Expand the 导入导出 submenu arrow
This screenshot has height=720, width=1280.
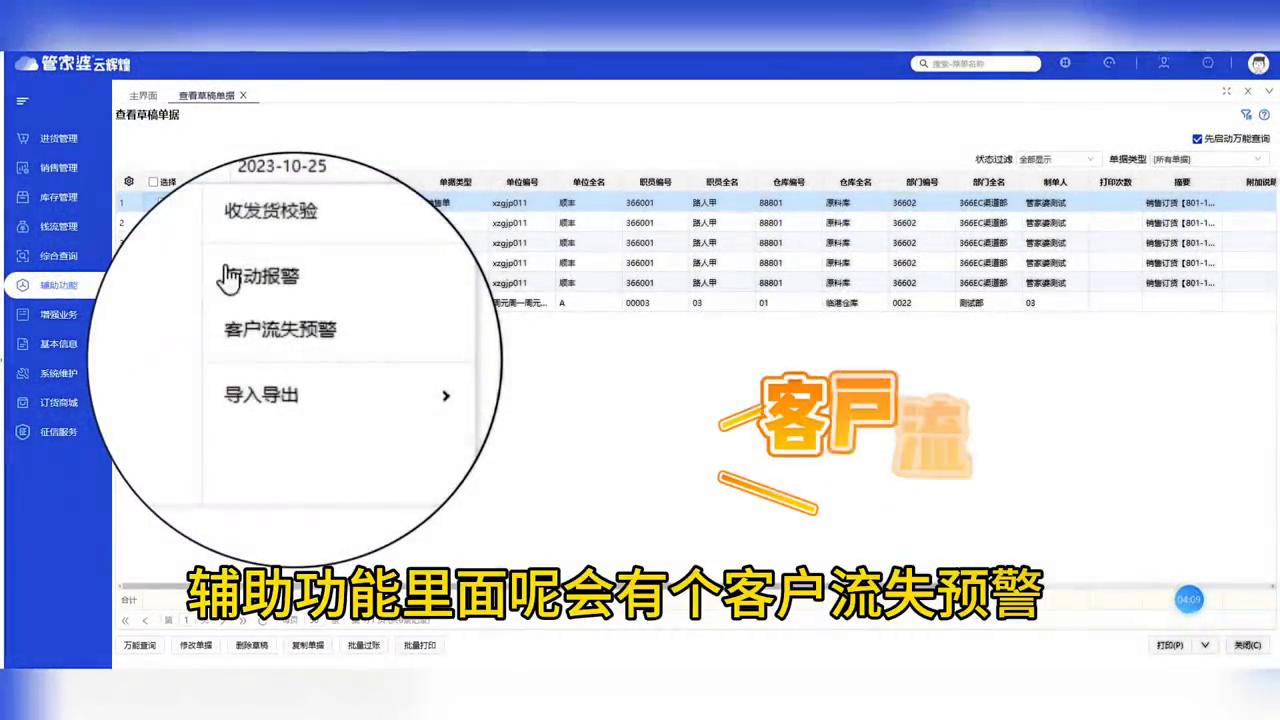pyautogui.click(x=446, y=396)
